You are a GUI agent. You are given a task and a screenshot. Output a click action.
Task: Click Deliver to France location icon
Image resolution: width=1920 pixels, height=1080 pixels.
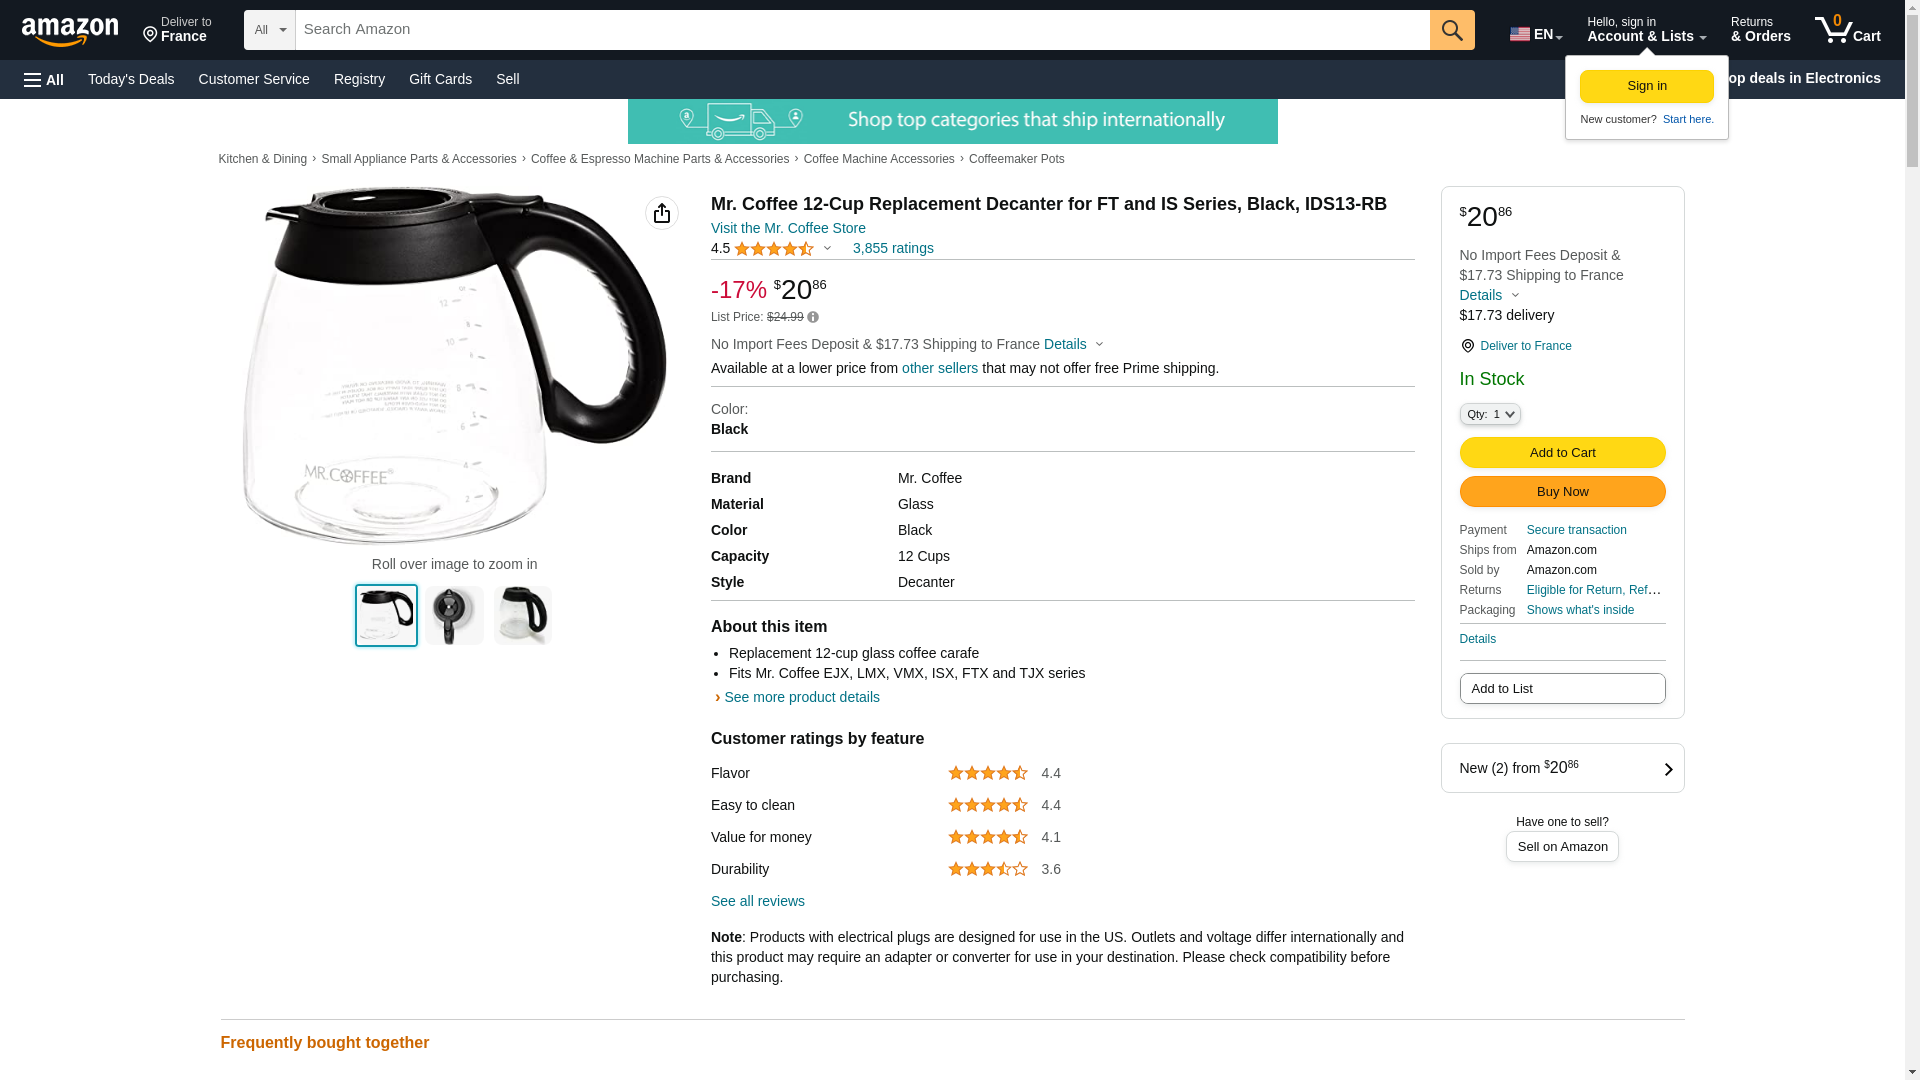(x=1467, y=346)
